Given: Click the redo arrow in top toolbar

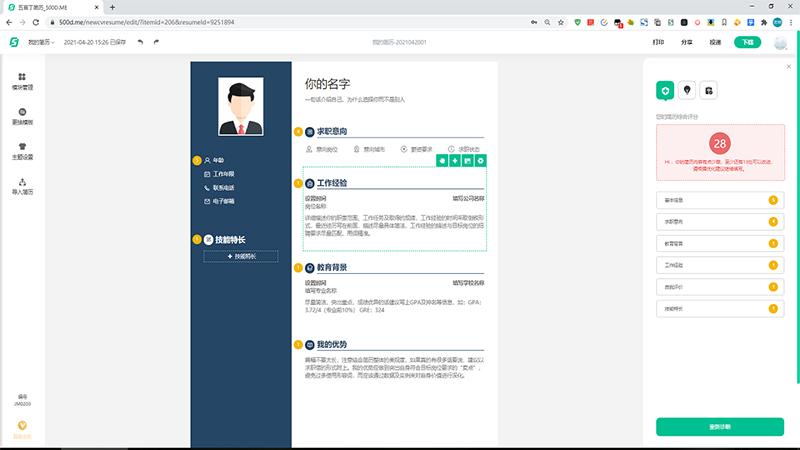Looking at the screenshot, I should click(x=157, y=42).
